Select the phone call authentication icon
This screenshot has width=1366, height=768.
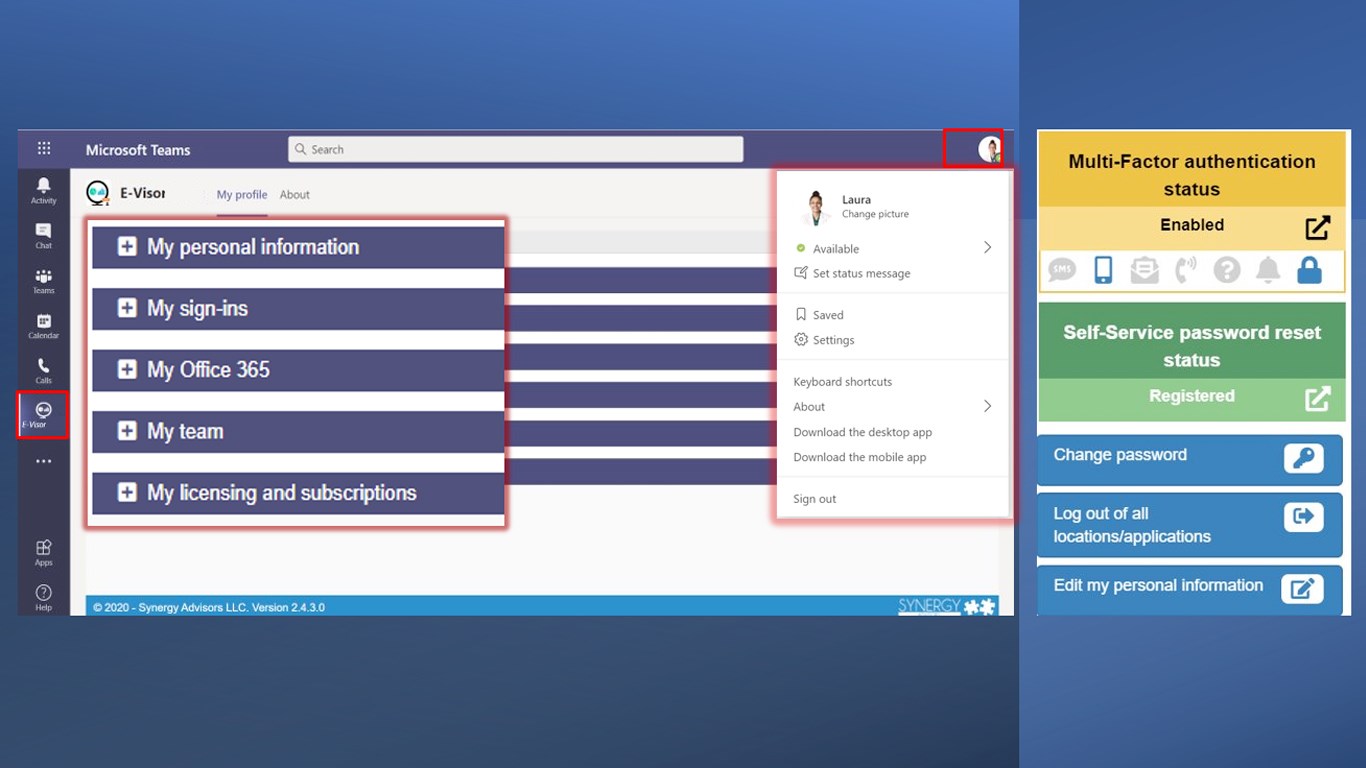click(x=1185, y=270)
